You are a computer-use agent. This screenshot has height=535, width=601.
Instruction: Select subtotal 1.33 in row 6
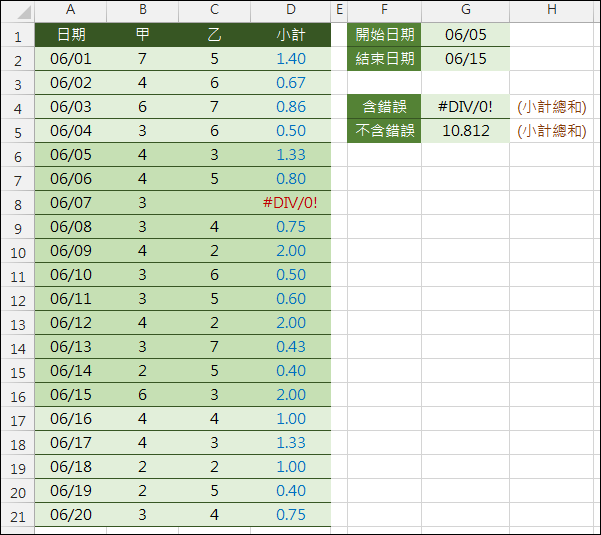pos(291,155)
